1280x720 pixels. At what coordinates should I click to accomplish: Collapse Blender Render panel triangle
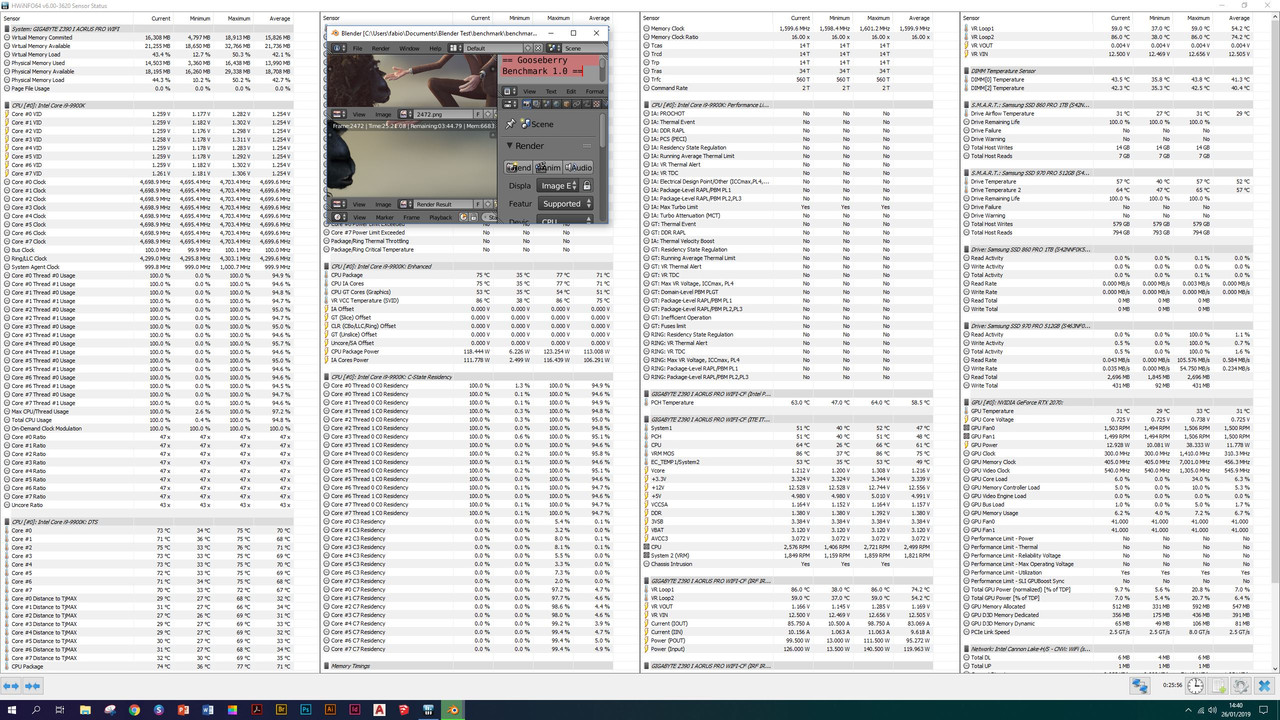(x=509, y=146)
